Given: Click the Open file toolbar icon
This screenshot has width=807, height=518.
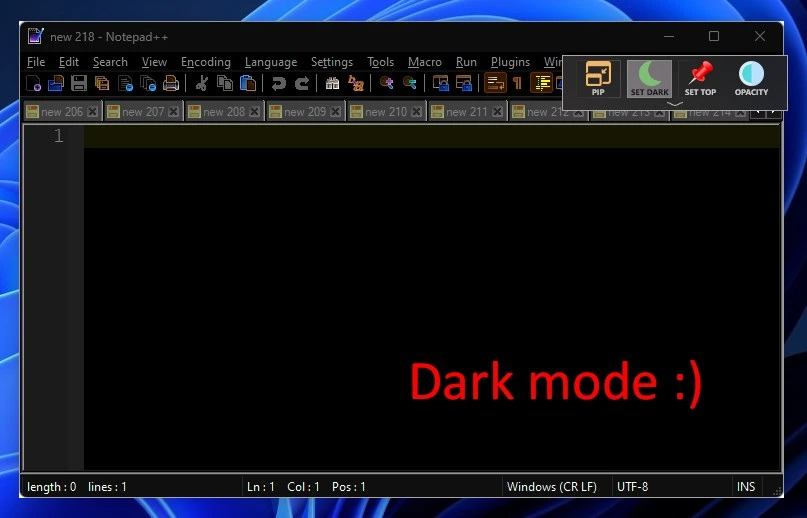Looking at the screenshot, I should tap(56, 83).
